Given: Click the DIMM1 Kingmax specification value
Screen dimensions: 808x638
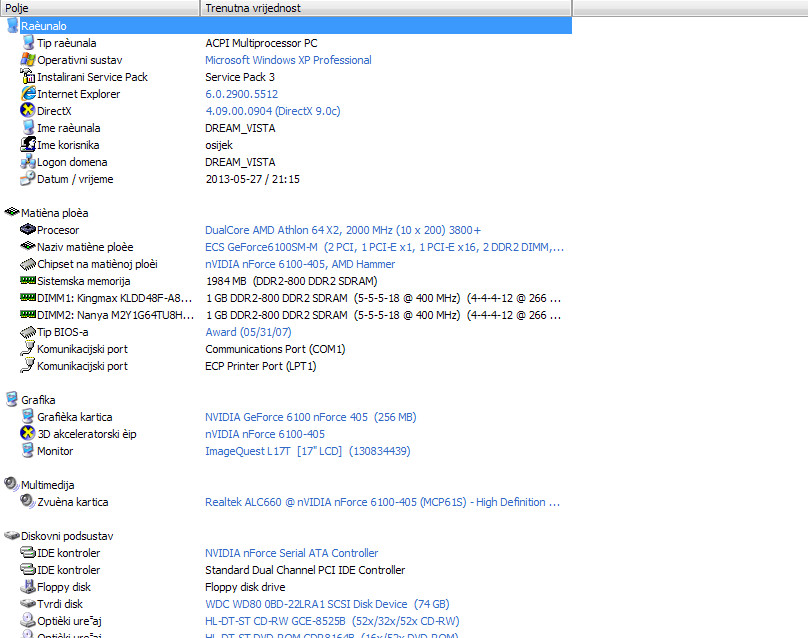Looking at the screenshot, I should (x=383, y=298).
